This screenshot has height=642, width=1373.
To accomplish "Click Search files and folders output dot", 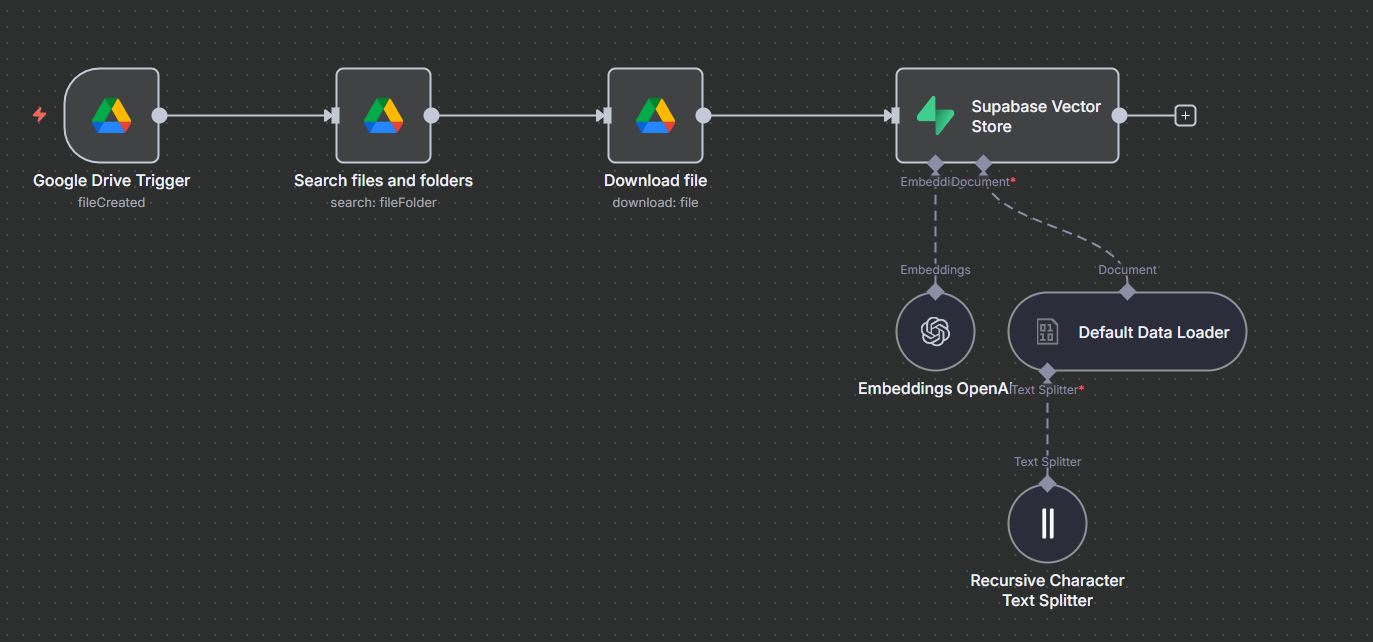I will click(431, 116).
